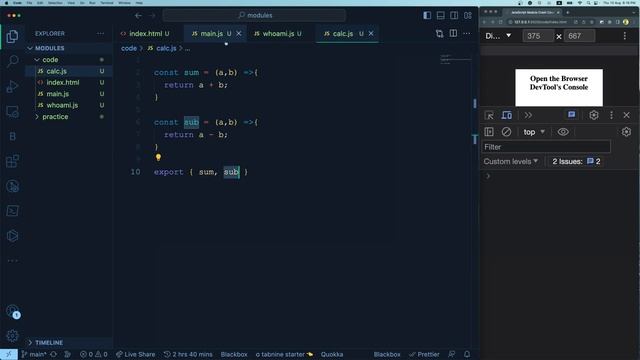Close the calc.js tab

click(x=371, y=33)
